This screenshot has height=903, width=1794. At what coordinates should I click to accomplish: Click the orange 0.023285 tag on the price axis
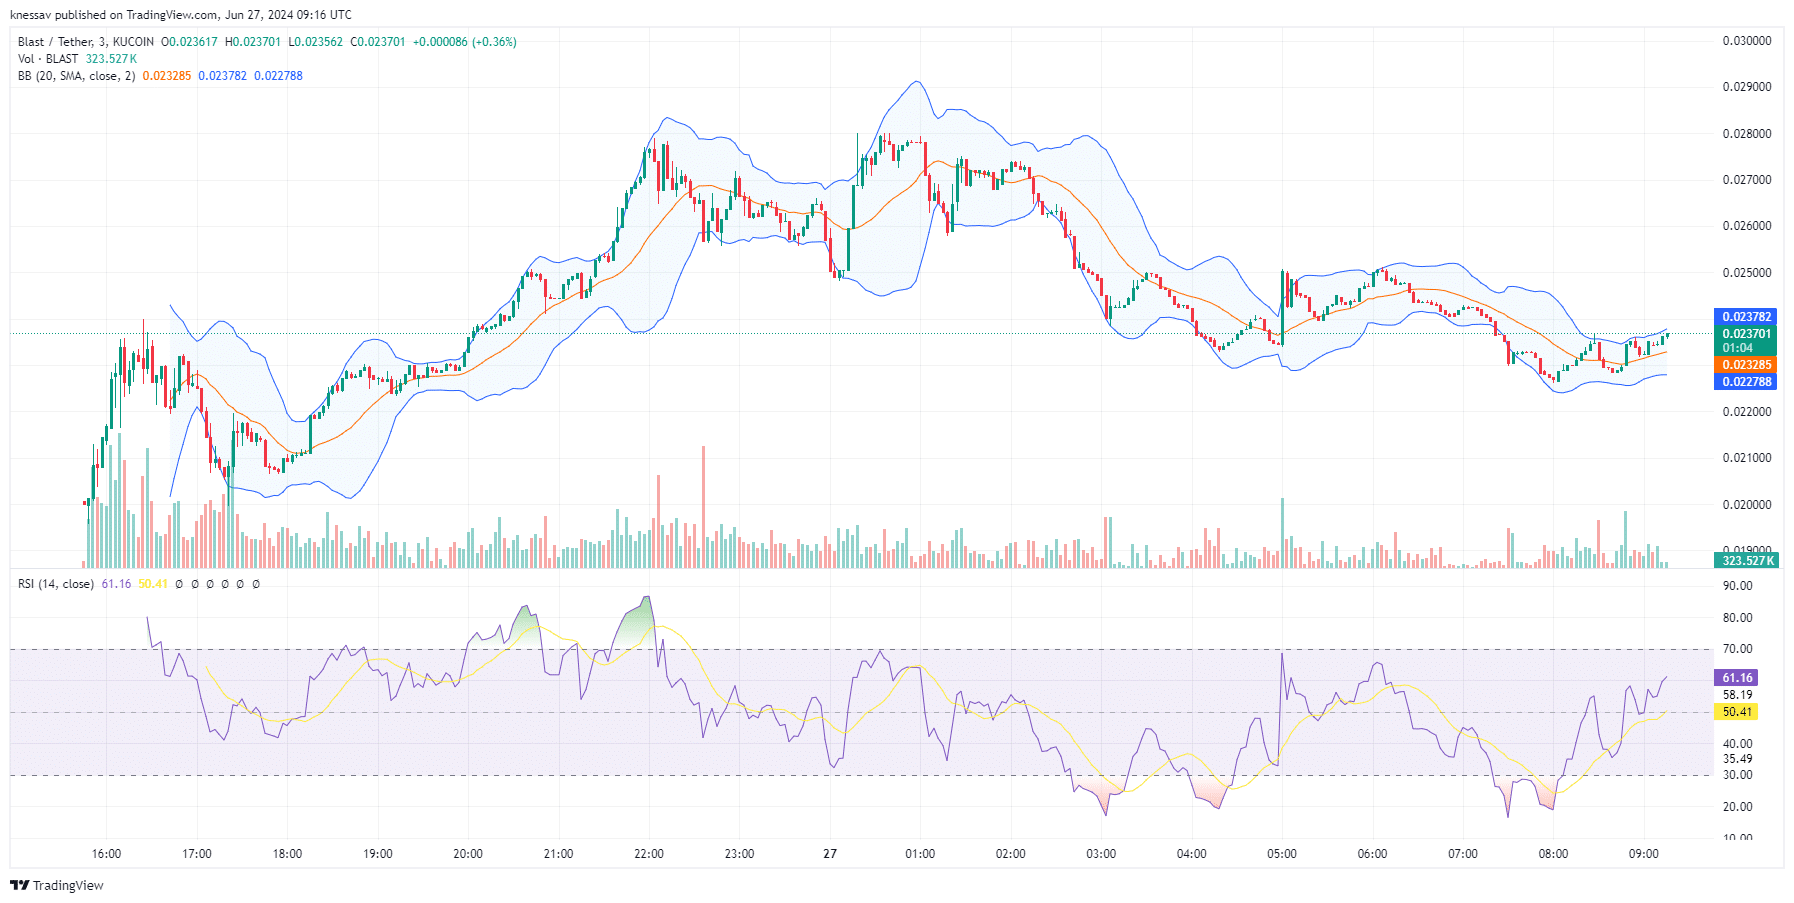pos(1745,365)
